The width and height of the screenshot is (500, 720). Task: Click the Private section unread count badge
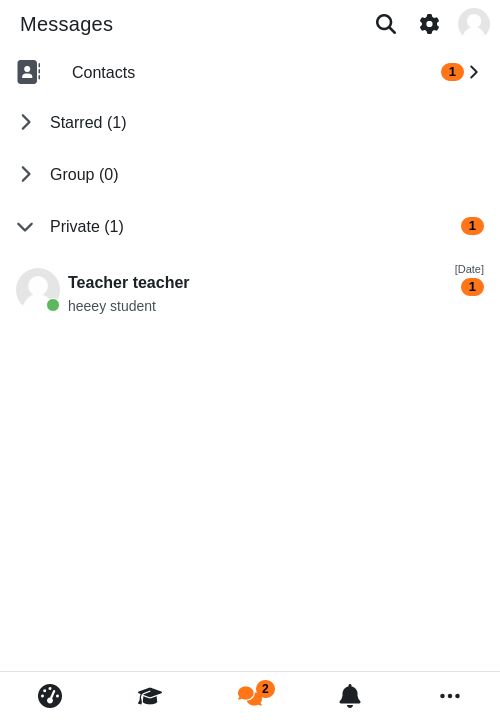click(472, 226)
